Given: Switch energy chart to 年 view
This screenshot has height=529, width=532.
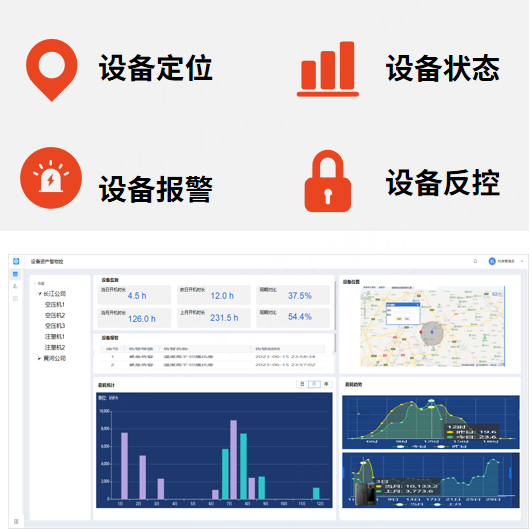Looking at the screenshot, I should pyautogui.click(x=326, y=384).
